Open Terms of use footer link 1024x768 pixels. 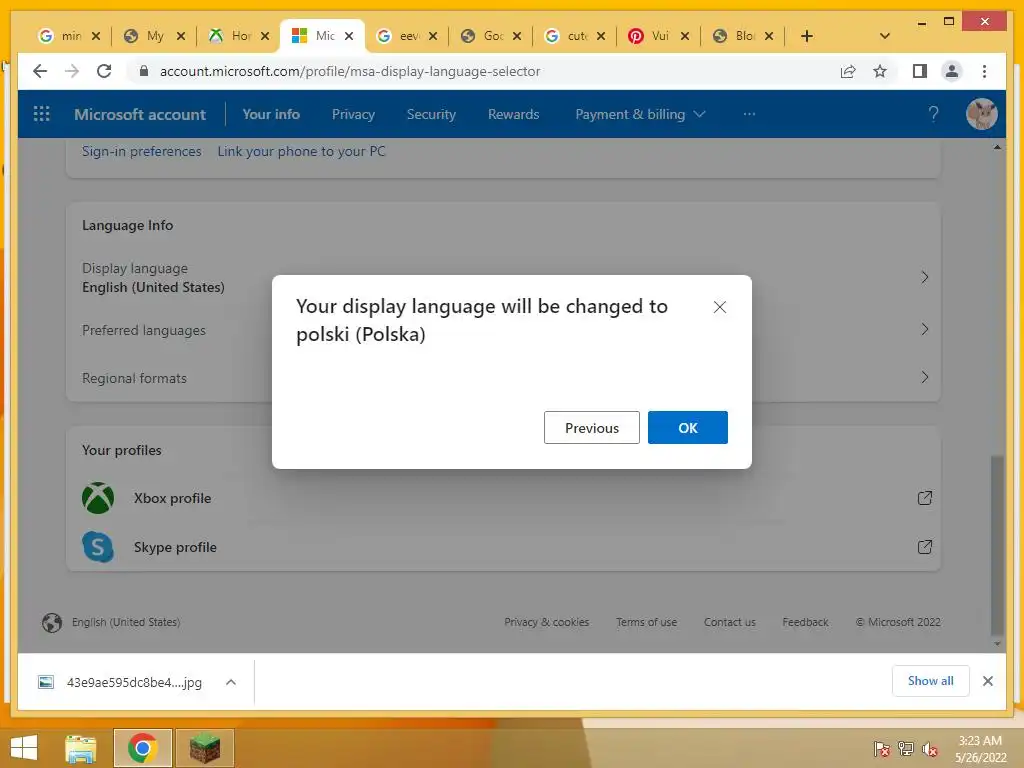(647, 622)
